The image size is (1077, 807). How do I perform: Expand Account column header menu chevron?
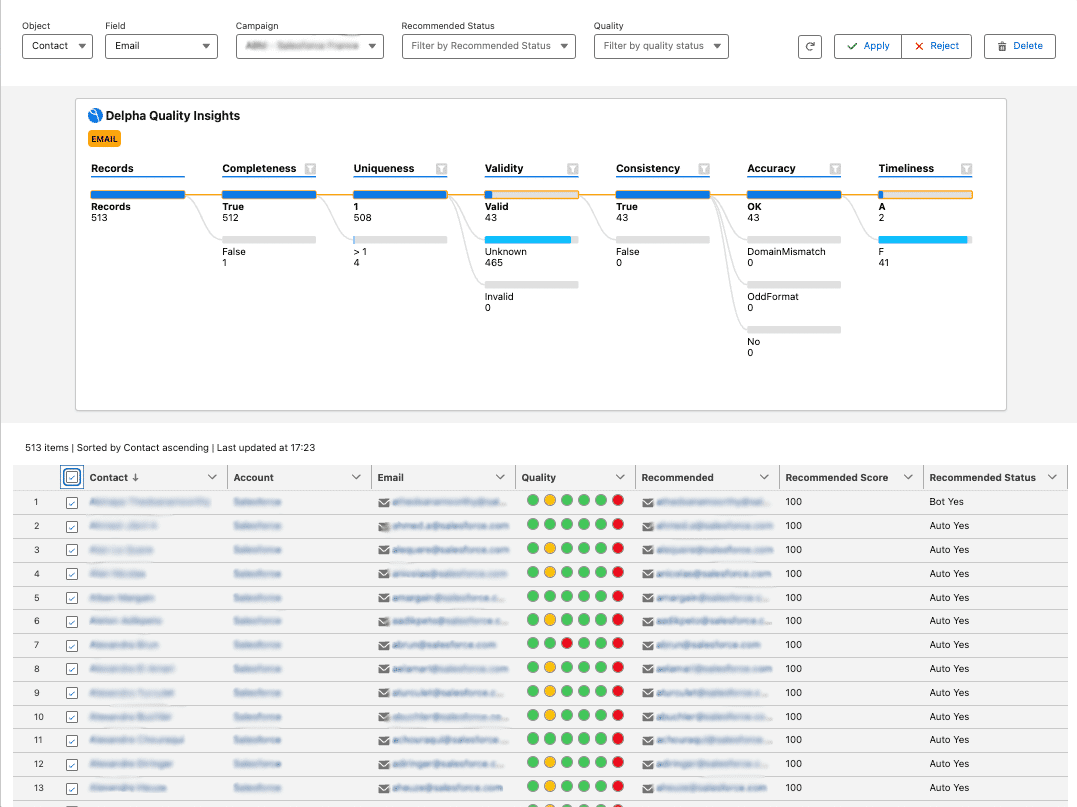click(x=356, y=477)
